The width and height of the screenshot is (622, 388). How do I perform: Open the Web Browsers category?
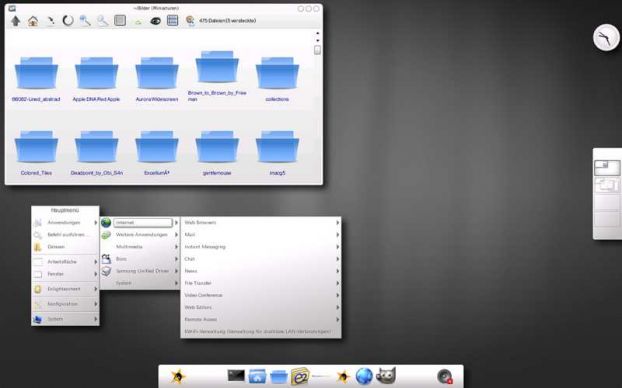coord(261,223)
